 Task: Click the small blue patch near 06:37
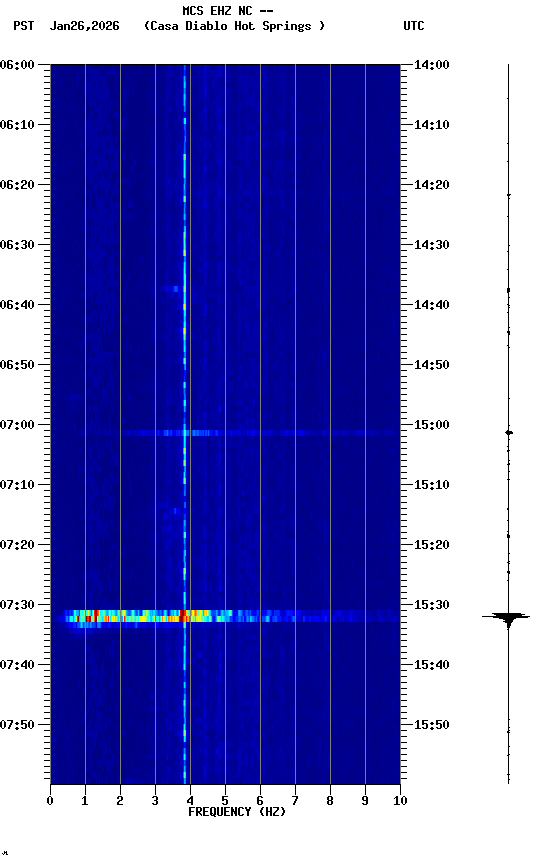(174, 289)
